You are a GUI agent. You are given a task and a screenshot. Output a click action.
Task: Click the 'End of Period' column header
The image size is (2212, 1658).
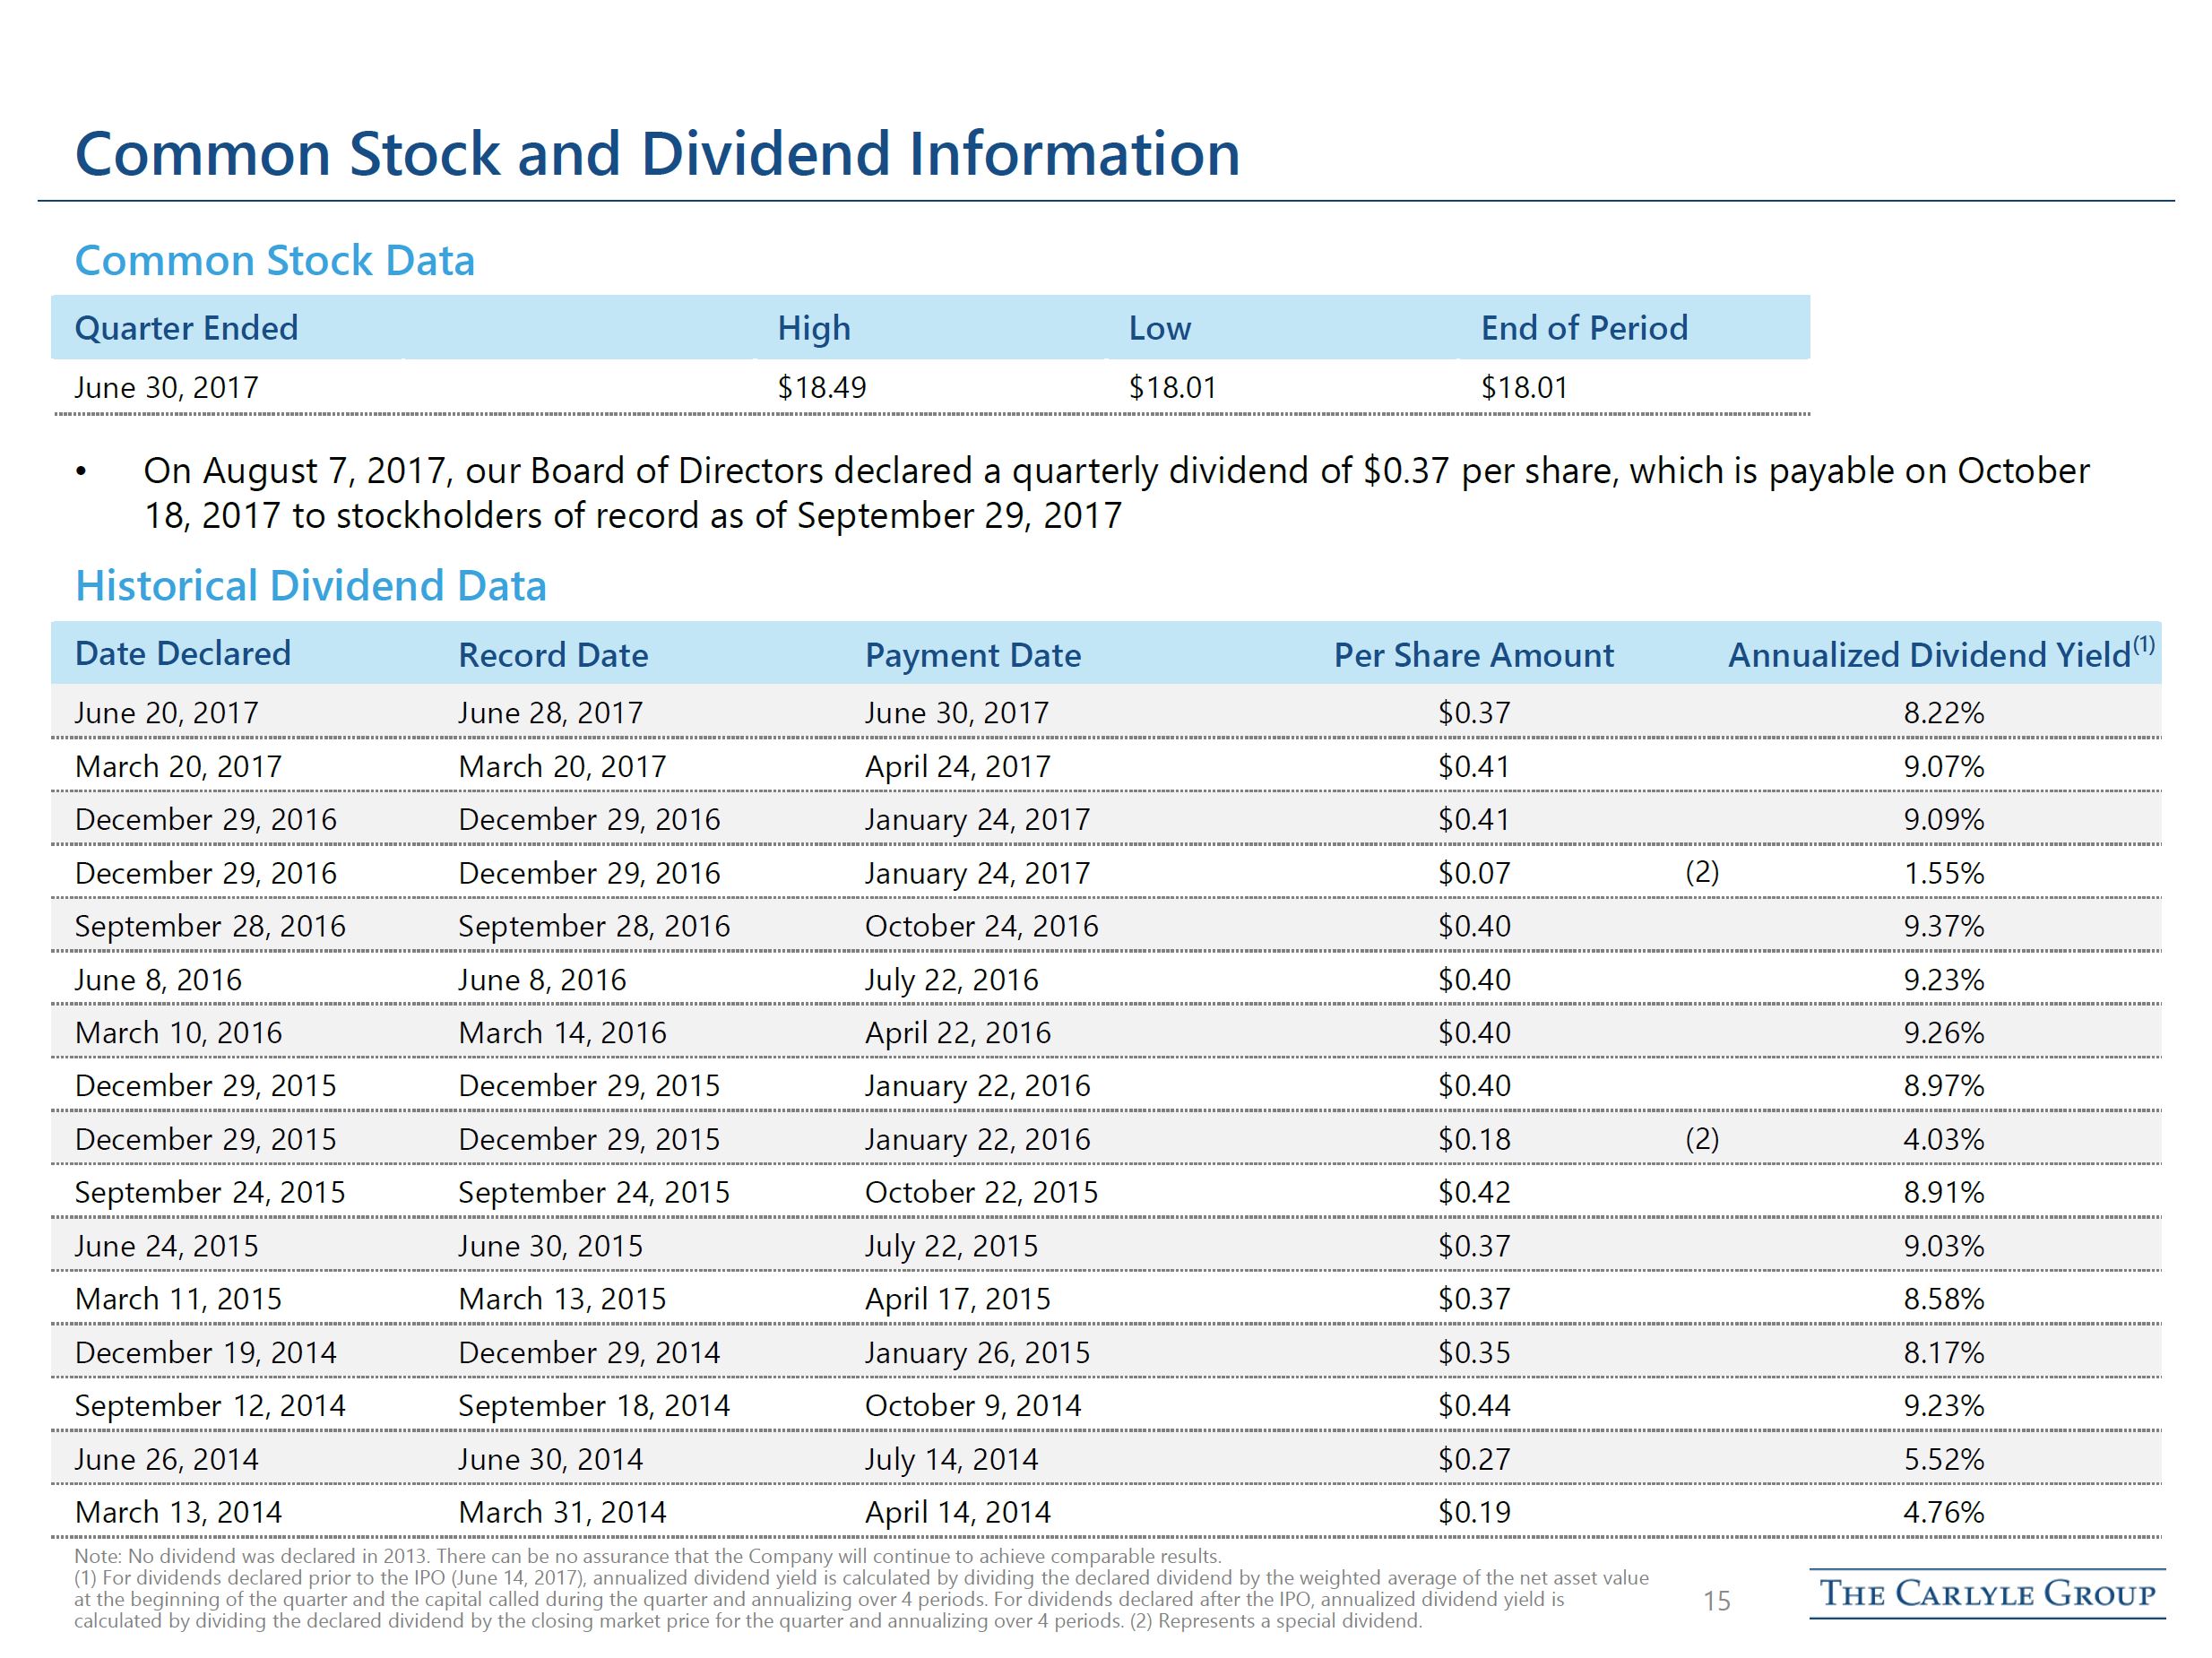[x=1584, y=328]
